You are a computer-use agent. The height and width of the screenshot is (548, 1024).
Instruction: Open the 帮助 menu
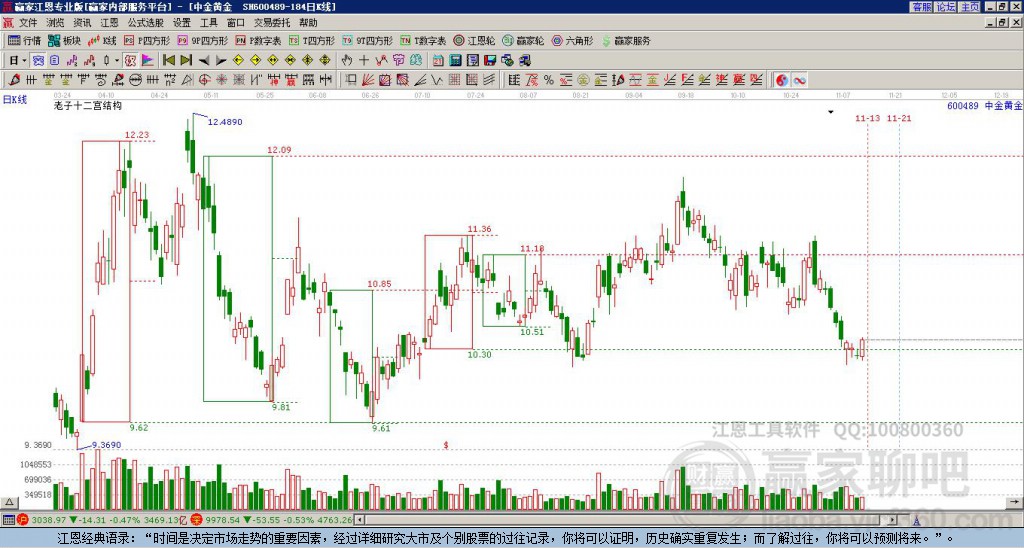pos(308,23)
